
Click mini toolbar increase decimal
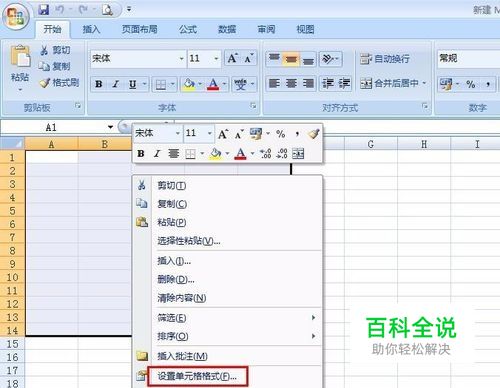coord(266,153)
